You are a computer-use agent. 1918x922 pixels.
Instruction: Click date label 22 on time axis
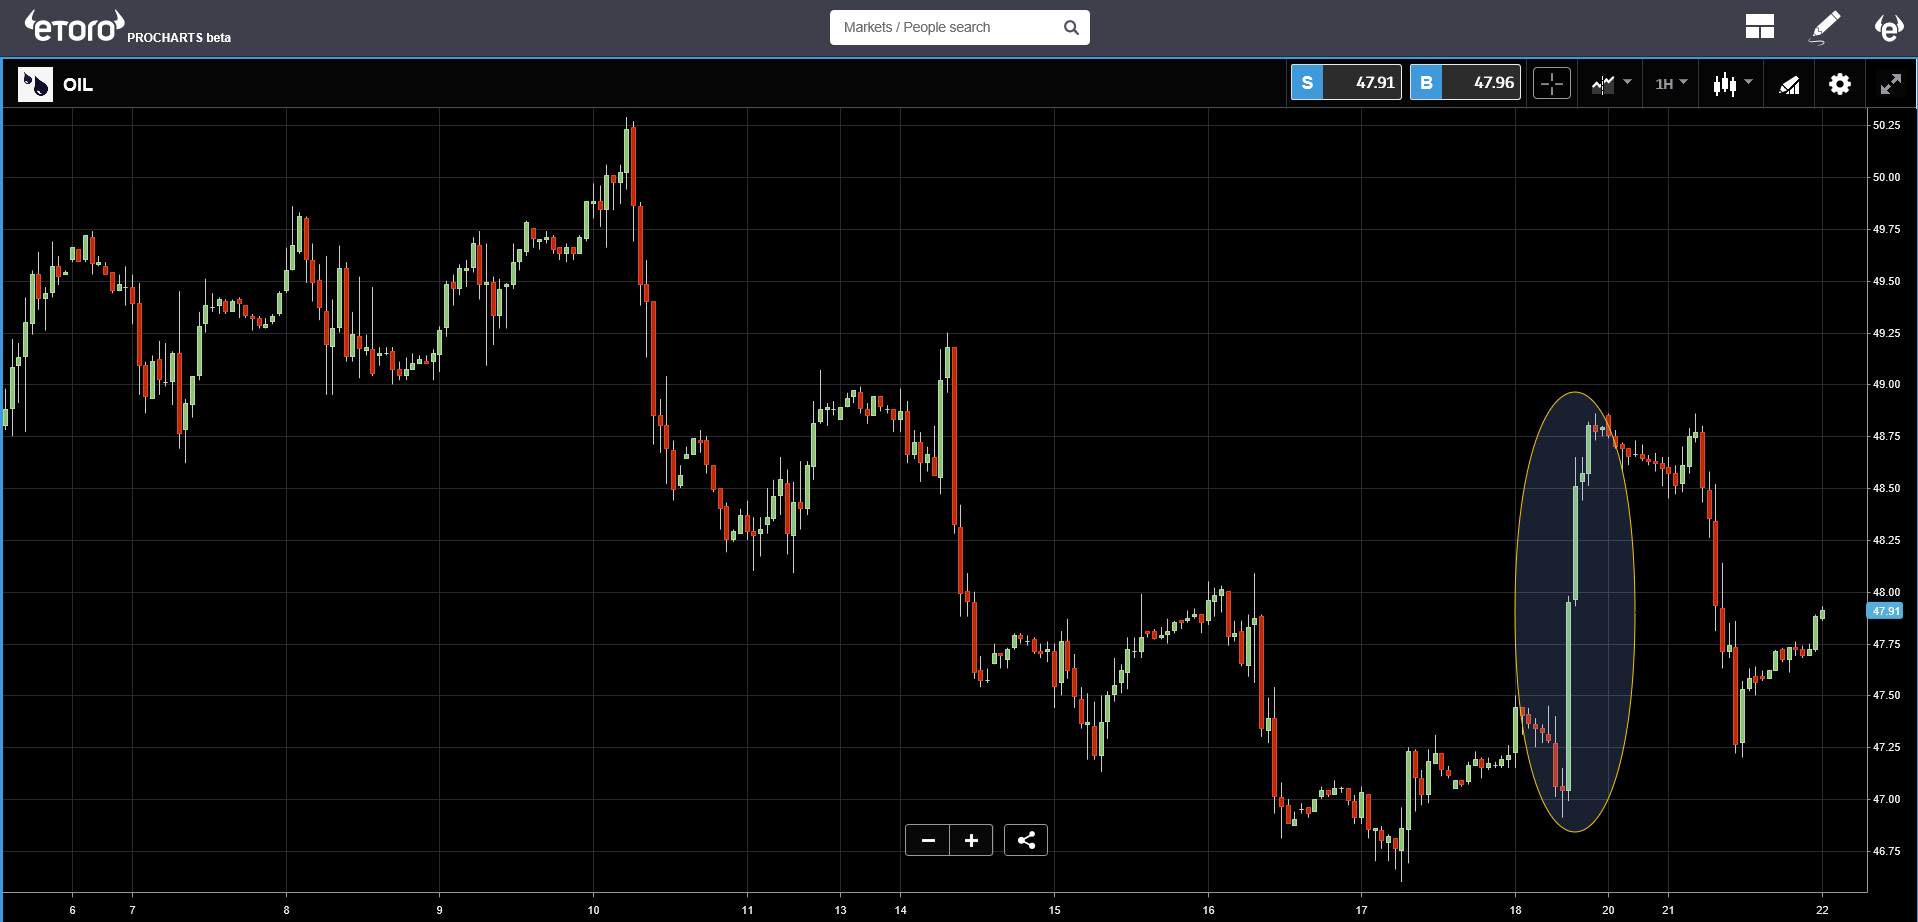tap(1822, 910)
